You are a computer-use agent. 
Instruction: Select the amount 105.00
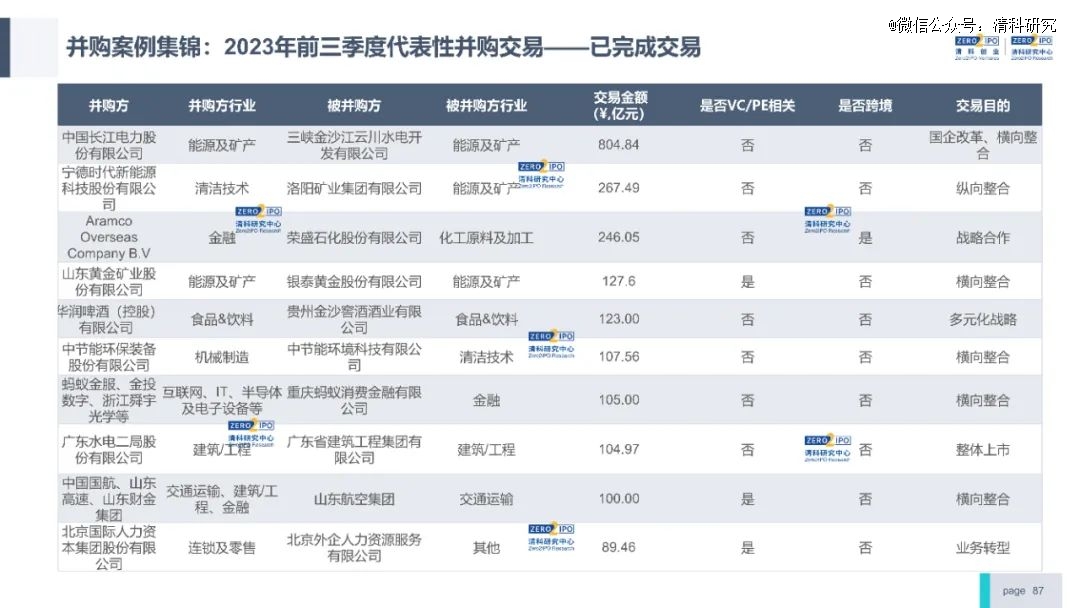click(x=619, y=399)
